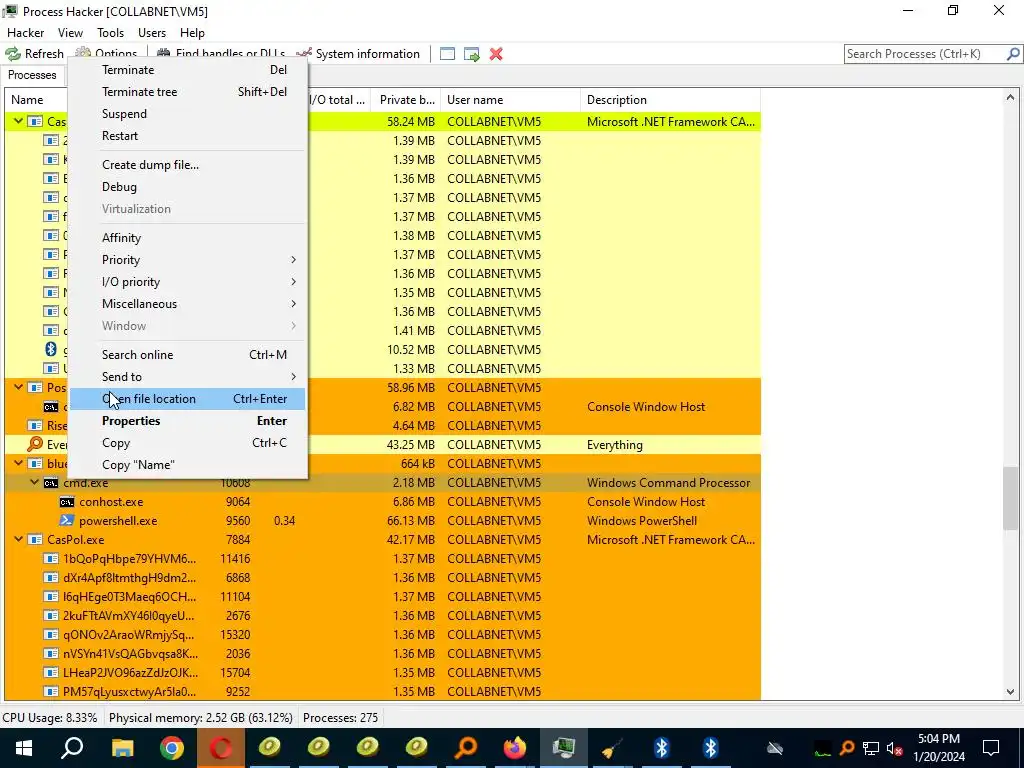
Task: Open the Help menu
Action: tap(192, 33)
